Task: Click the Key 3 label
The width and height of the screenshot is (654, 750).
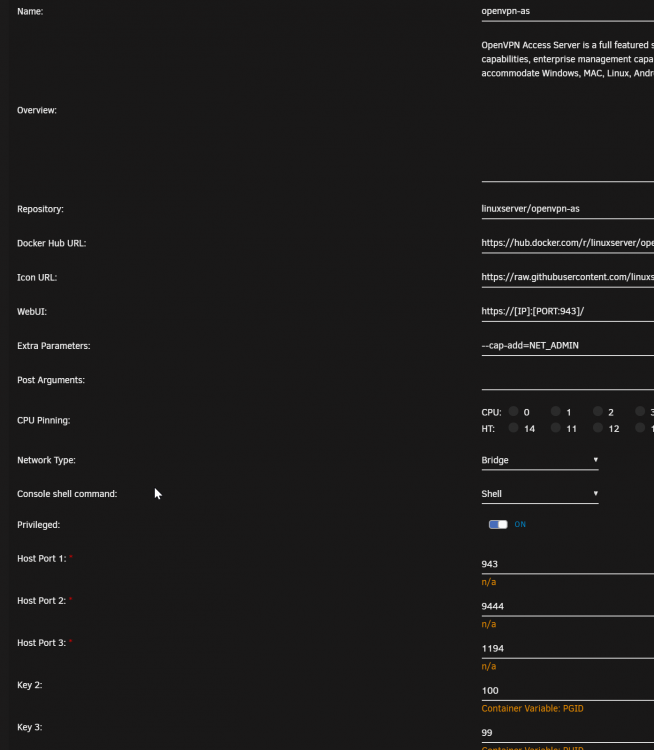Action: (30, 727)
